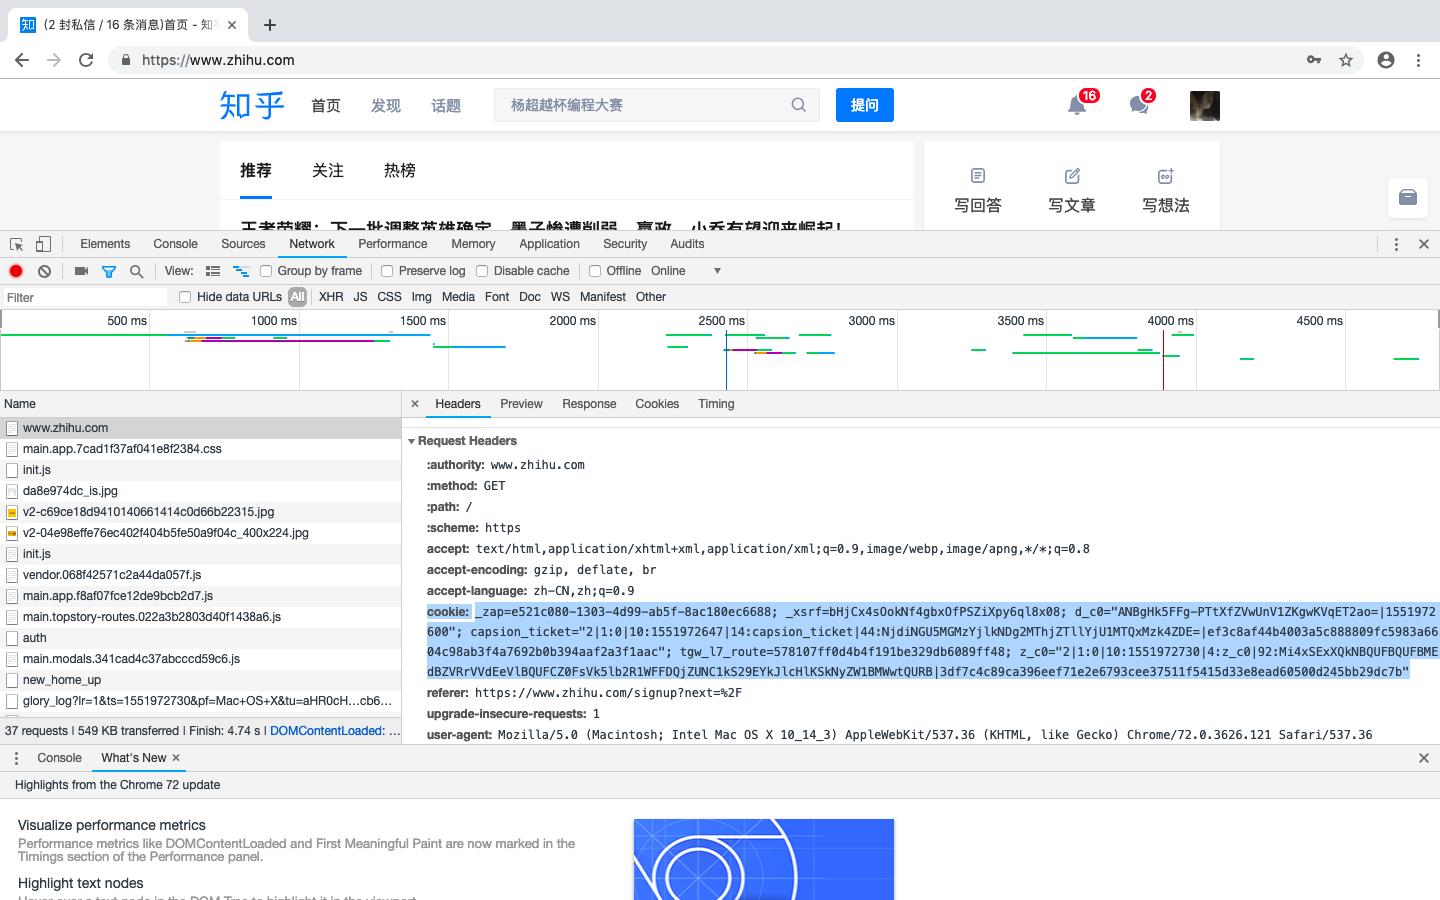
Task: Toggle Hide data URLs filter
Action: [x=184, y=296]
